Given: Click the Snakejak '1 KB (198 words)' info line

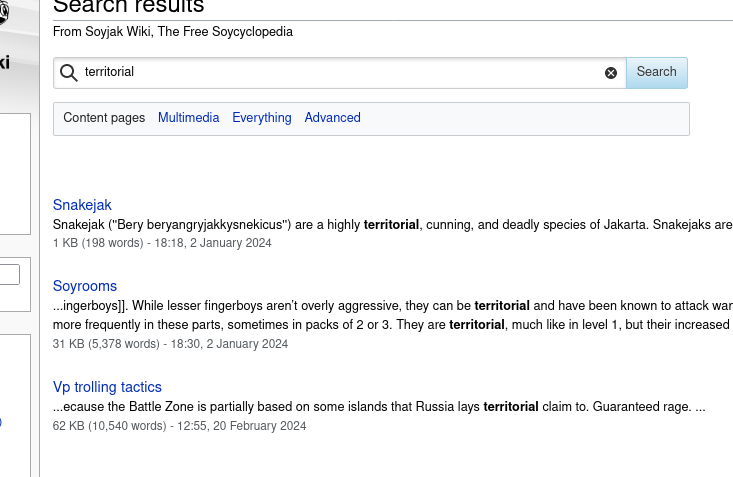Looking at the screenshot, I should (x=162, y=243).
